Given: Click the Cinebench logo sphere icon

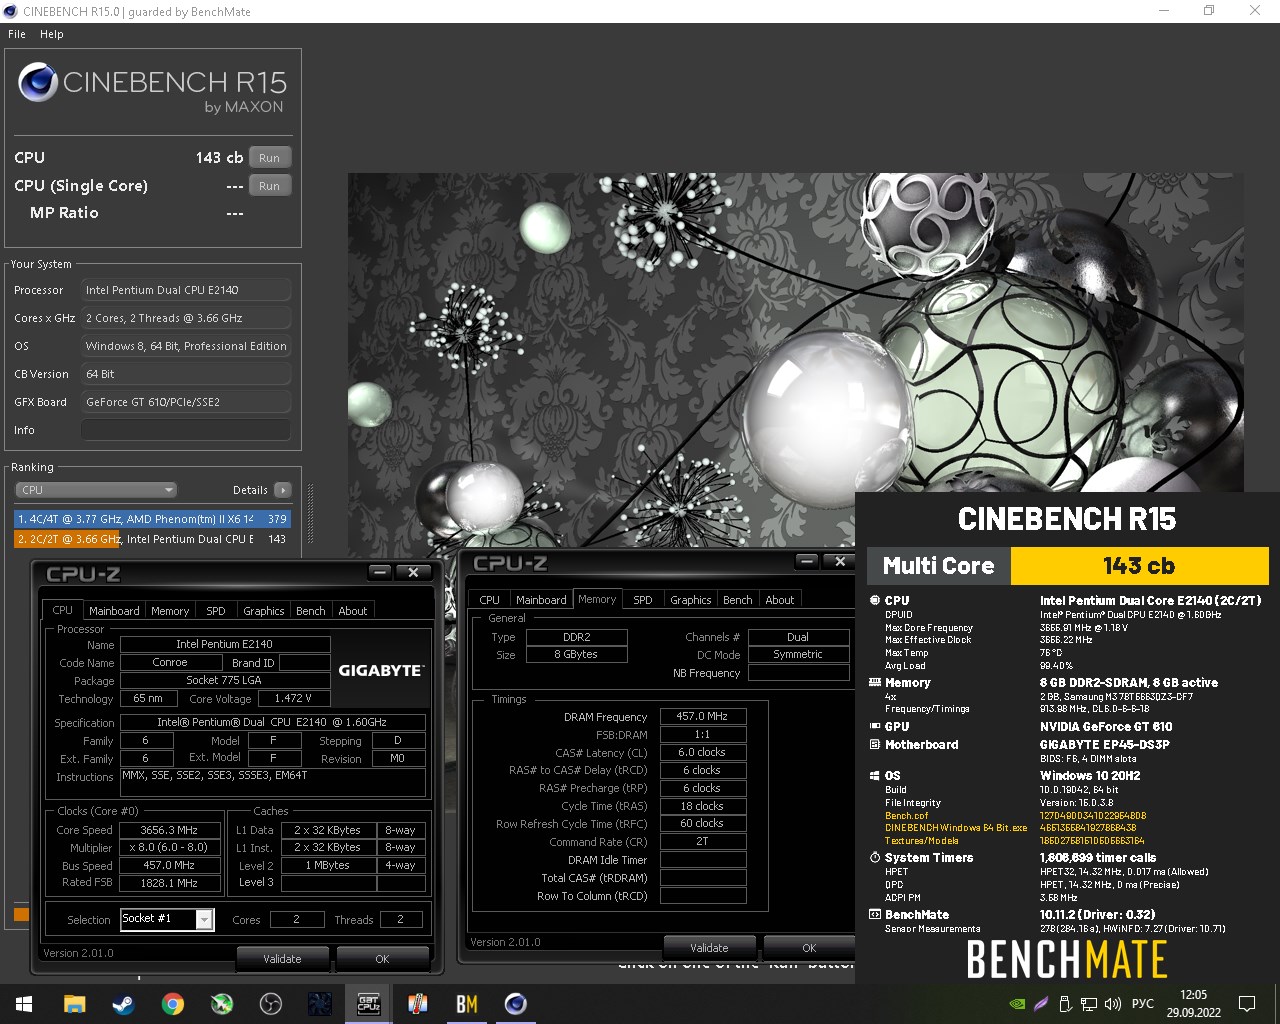Looking at the screenshot, I should pos(37,82).
